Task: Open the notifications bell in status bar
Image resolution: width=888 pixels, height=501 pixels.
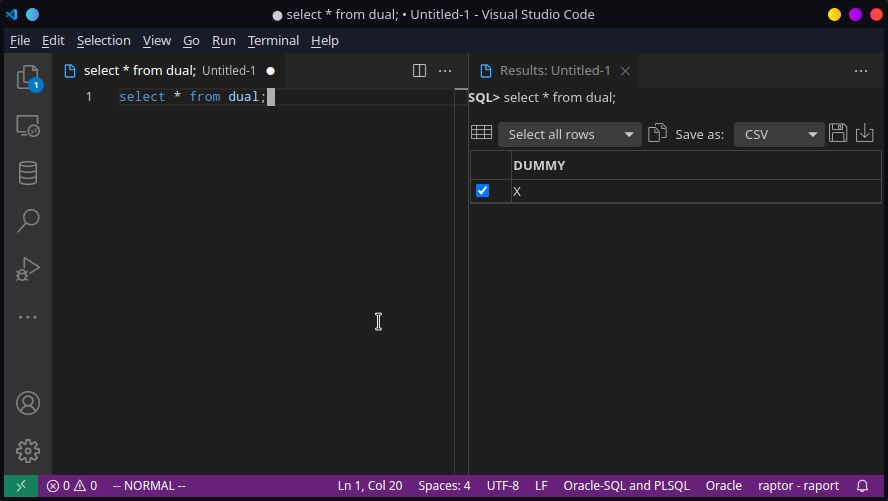Action: tap(862, 486)
